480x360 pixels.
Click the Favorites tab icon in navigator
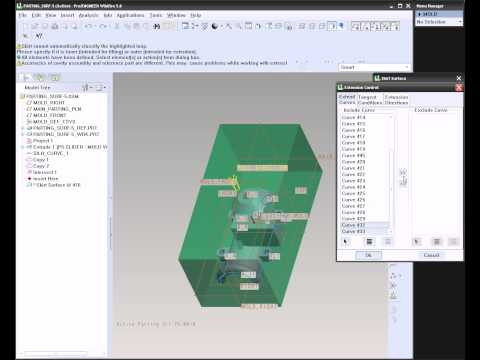tap(55, 78)
